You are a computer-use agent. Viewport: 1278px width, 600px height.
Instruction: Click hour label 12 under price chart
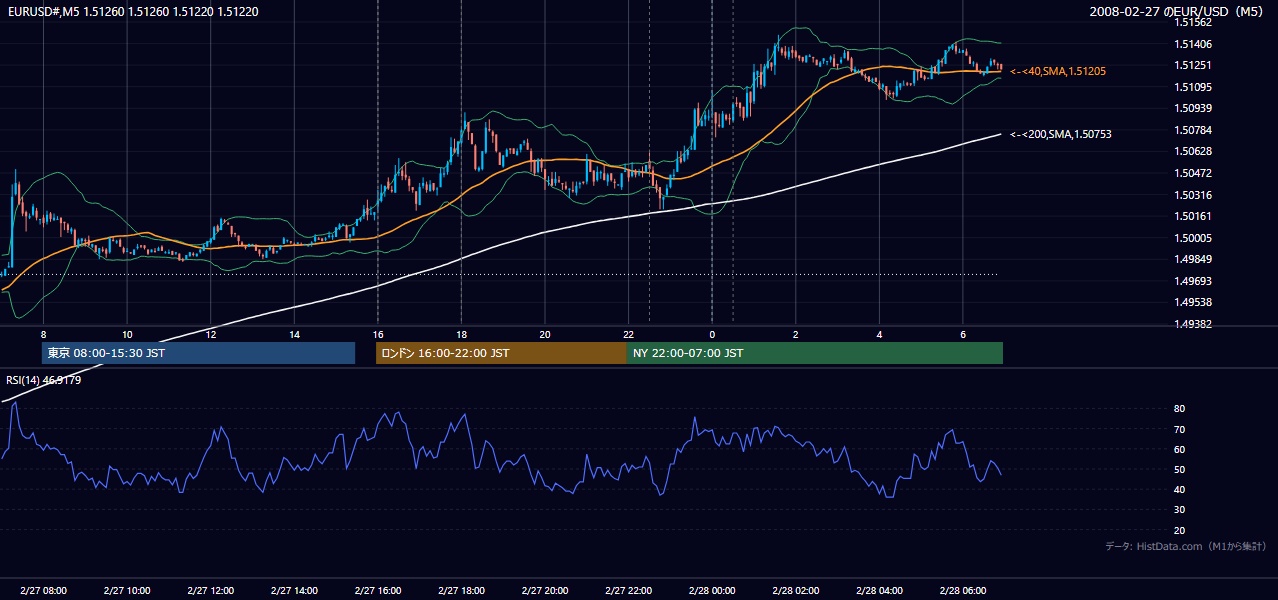coord(211,334)
